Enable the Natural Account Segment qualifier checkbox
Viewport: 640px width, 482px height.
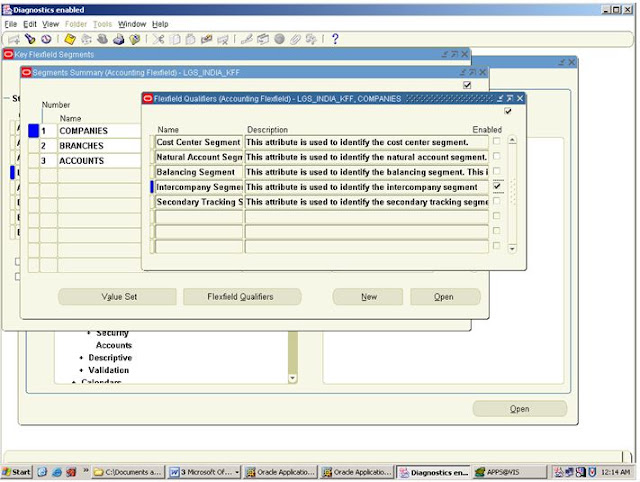497,156
